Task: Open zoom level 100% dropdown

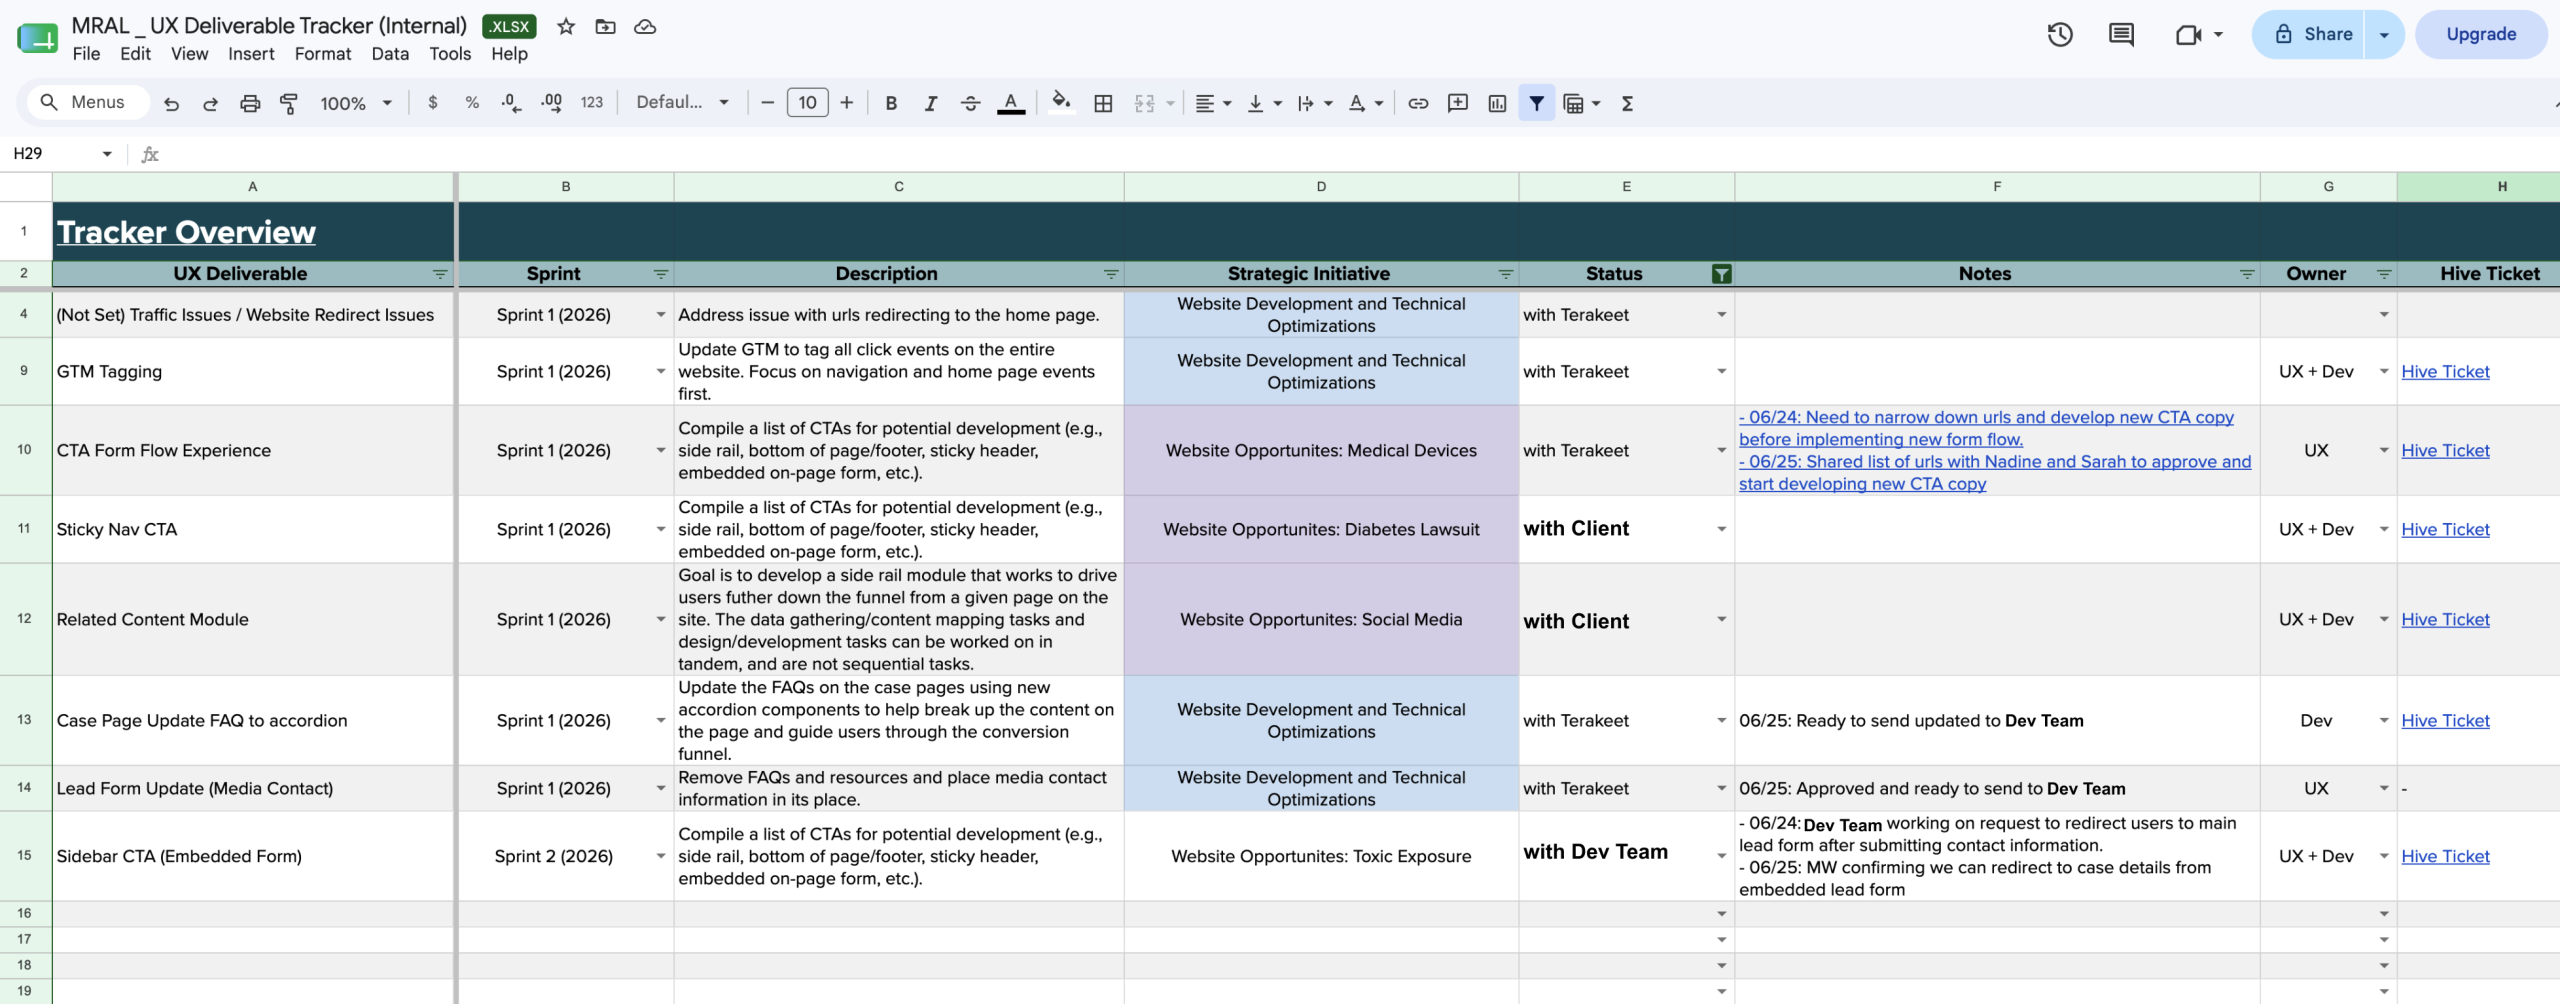Action: point(355,103)
